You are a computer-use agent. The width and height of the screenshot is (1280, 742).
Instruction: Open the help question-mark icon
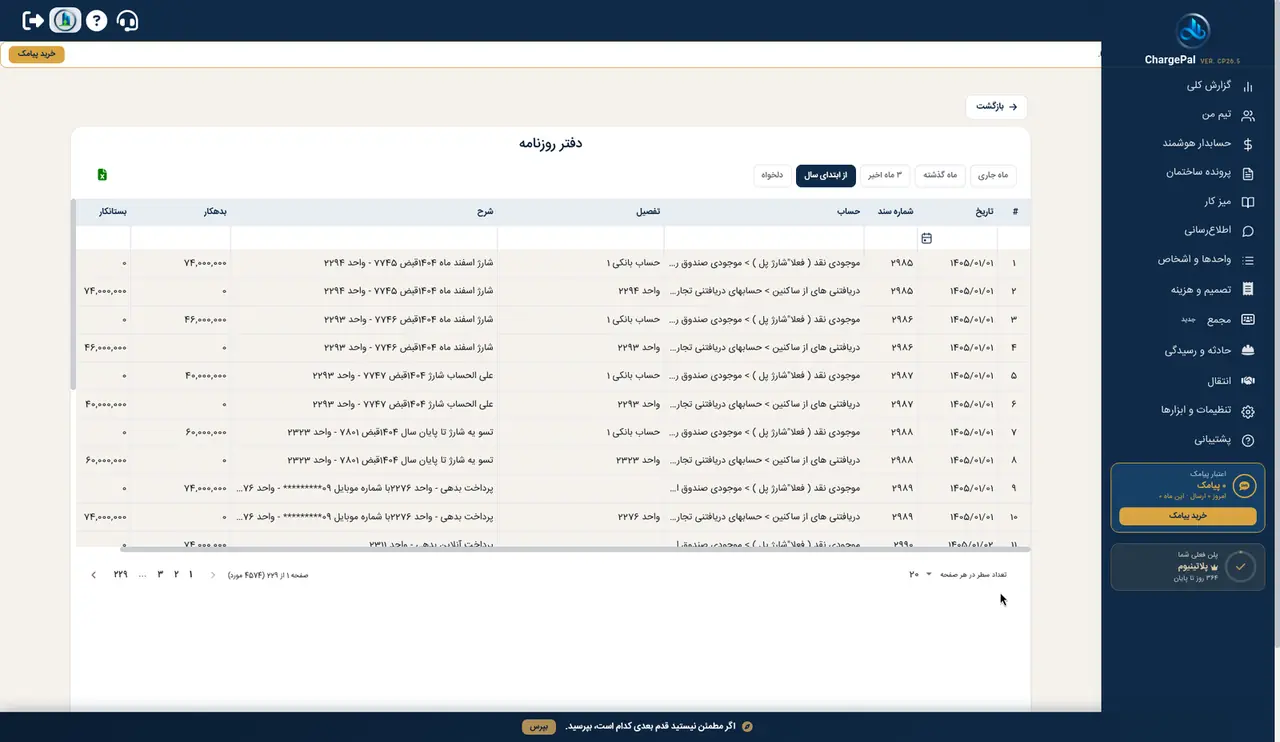[96, 20]
